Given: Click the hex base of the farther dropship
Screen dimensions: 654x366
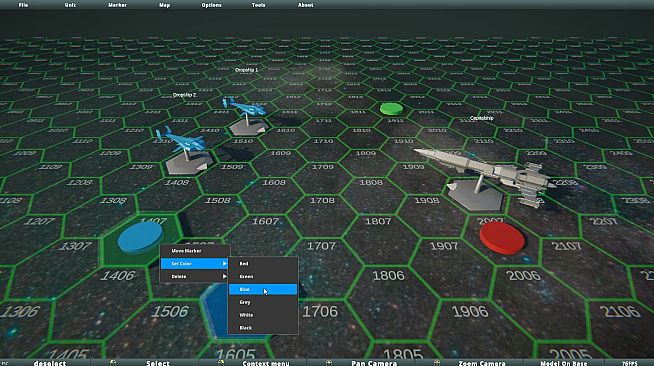Looking at the screenshot, I should 249,127.
